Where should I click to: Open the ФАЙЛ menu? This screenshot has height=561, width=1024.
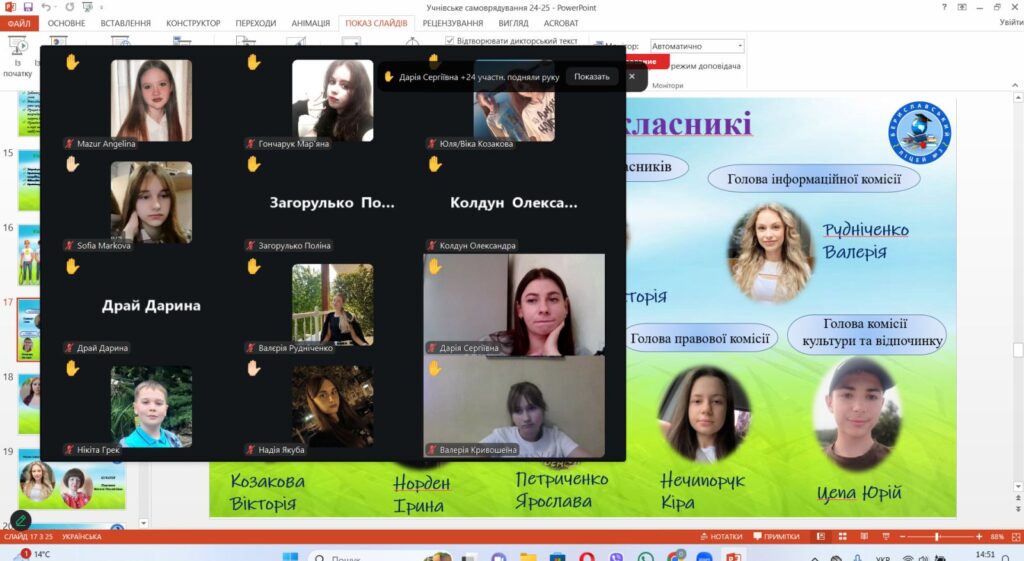click(x=19, y=23)
